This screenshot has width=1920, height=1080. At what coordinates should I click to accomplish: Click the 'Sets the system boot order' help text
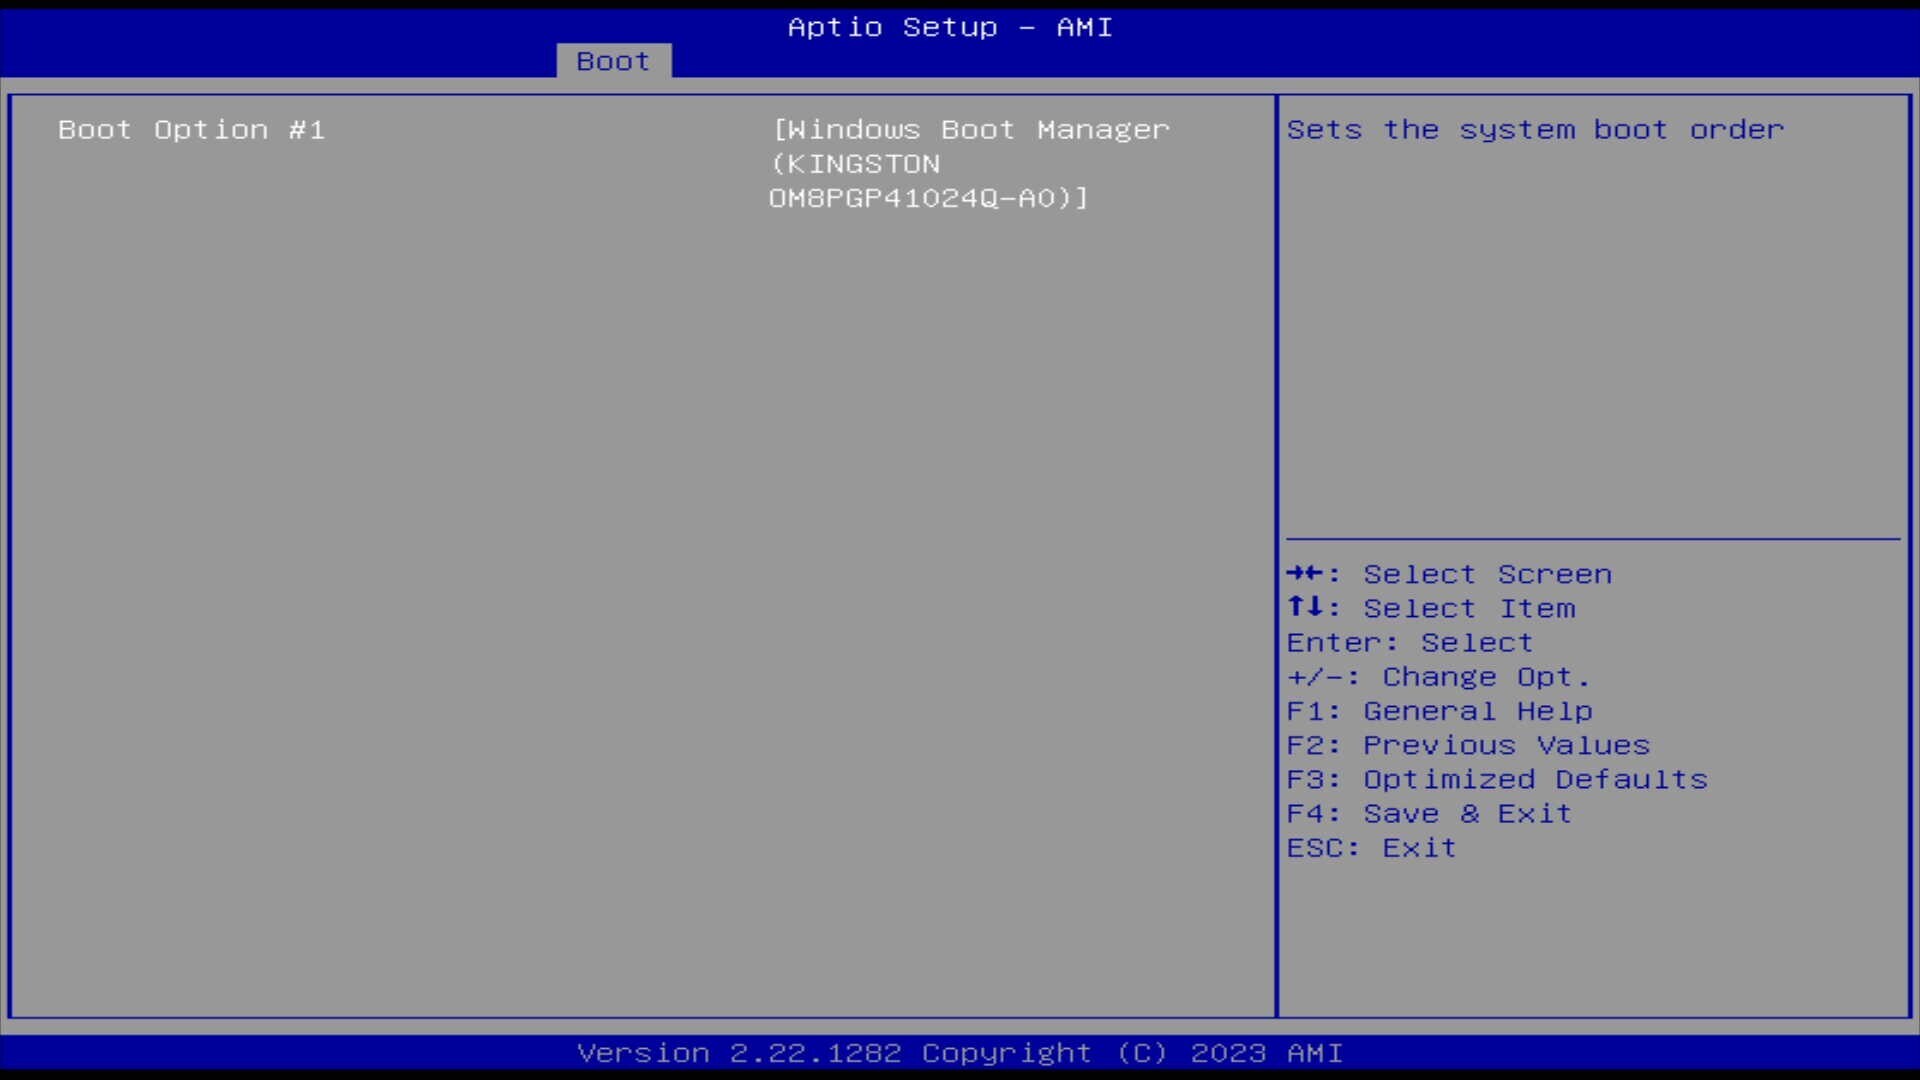pos(1535,130)
